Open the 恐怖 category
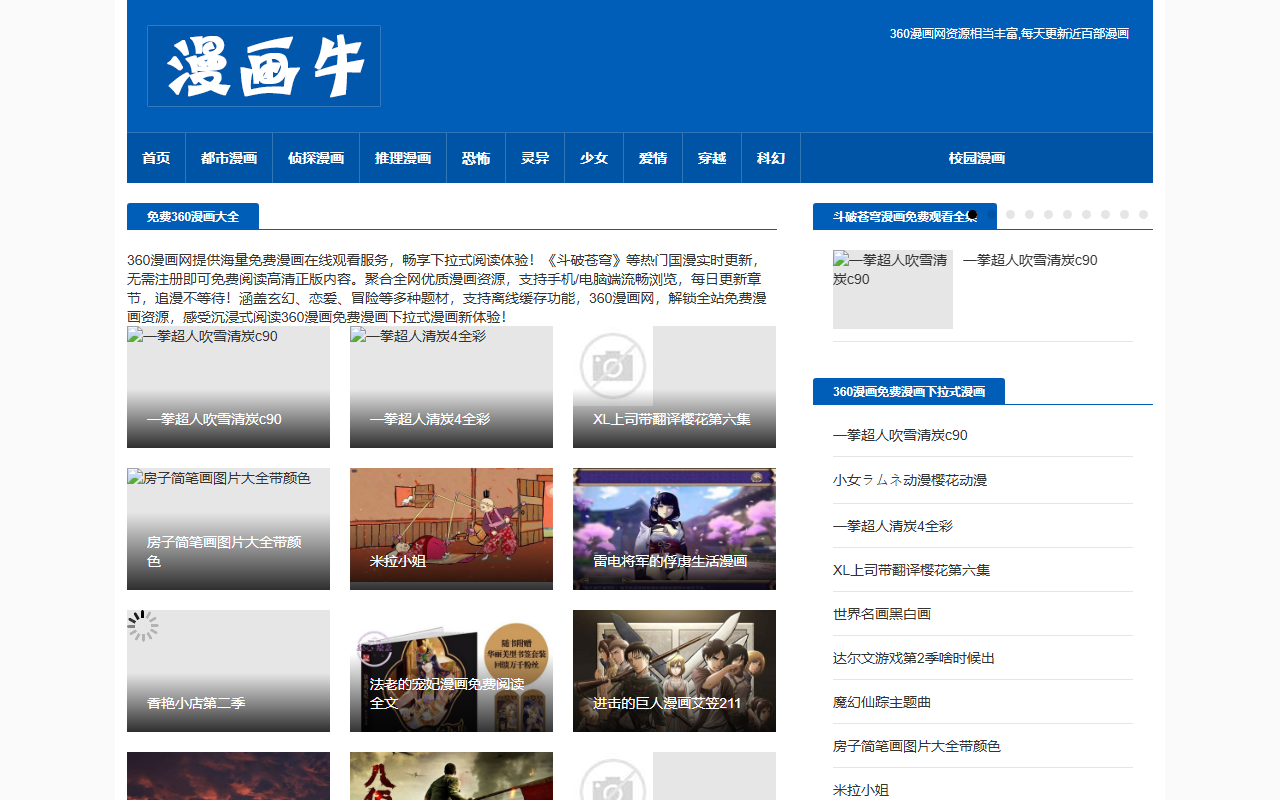This screenshot has height=800, width=1280. click(x=476, y=158)
